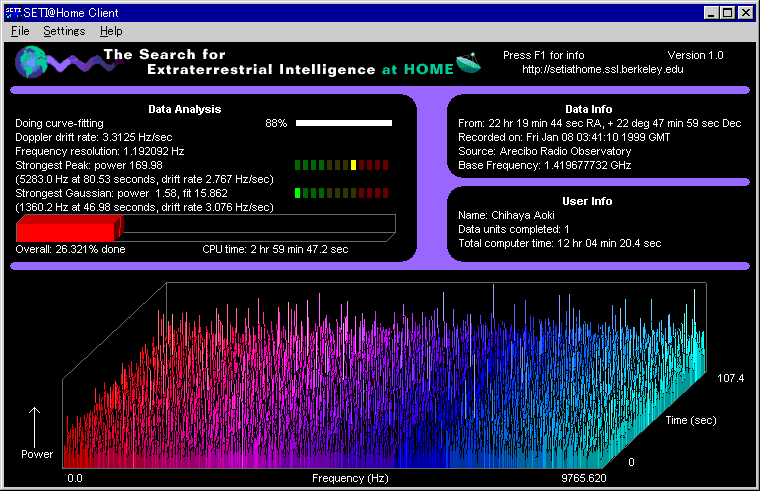The width and height of the screenshot is (760, 491).
Task: Click the Earth globe logo
Action: [32, 62]
